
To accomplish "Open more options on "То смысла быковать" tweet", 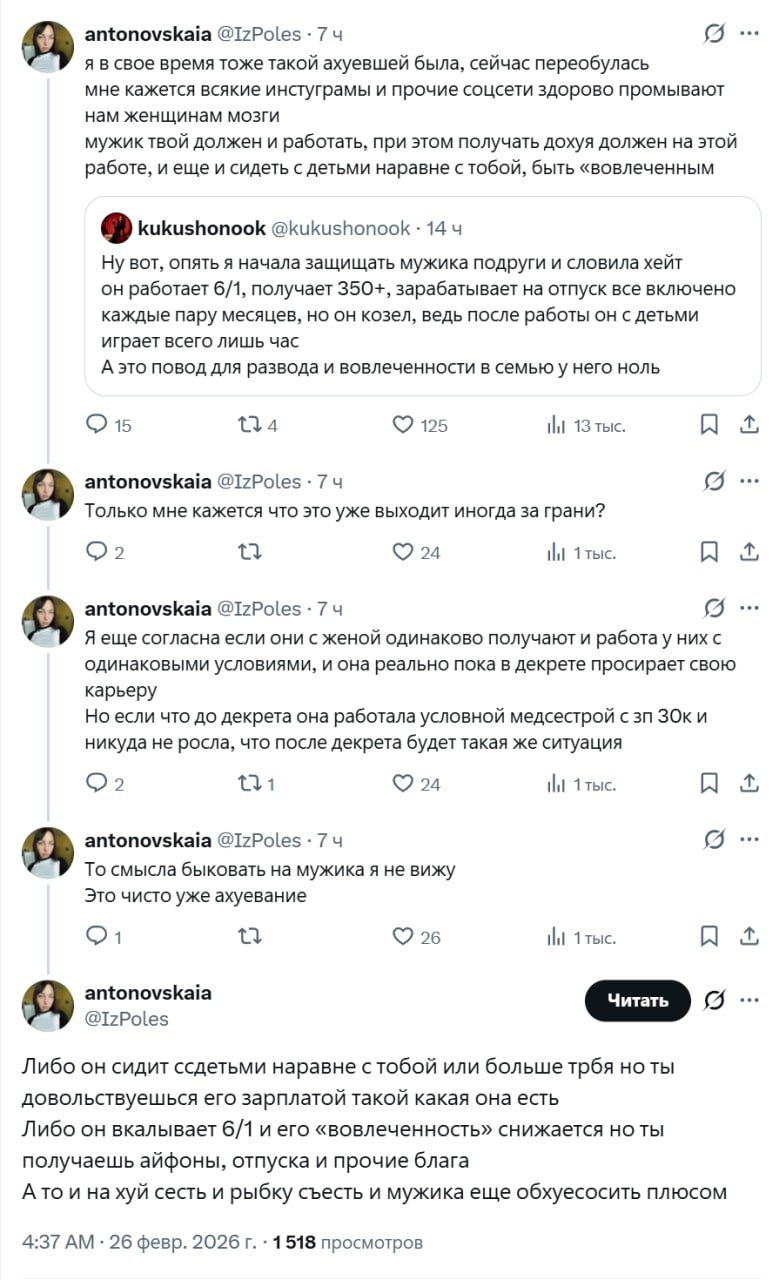I will click(748, 840).
